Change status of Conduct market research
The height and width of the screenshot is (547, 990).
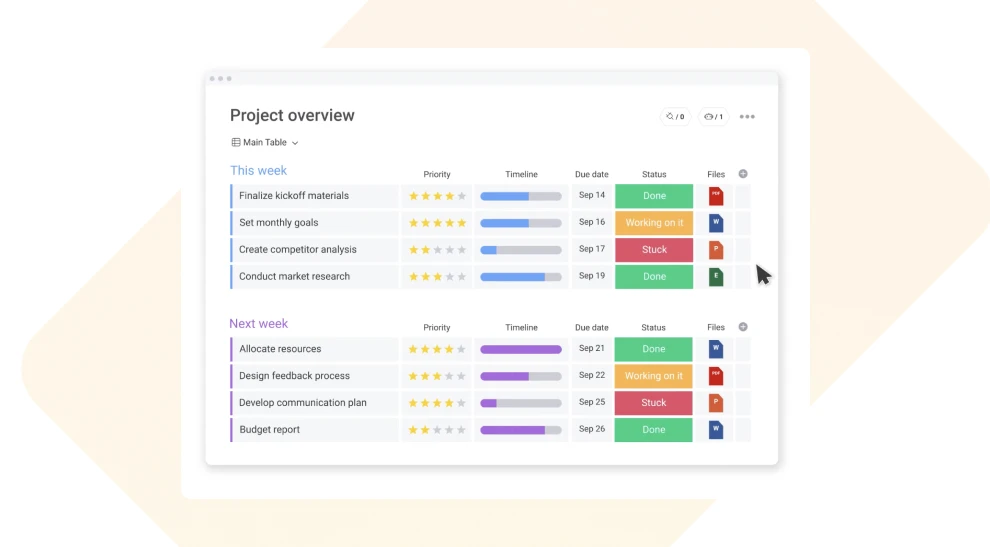tap(654, 277)
